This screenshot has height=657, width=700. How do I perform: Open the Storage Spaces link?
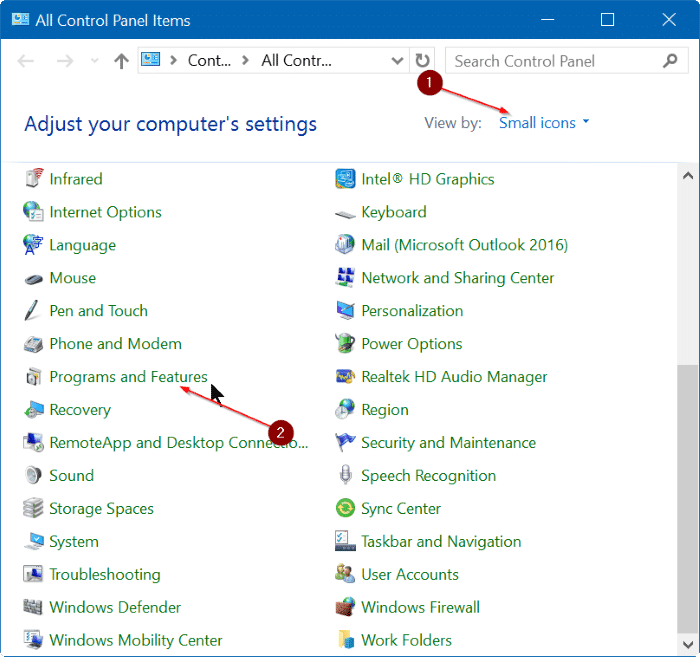tap(101, 509)
